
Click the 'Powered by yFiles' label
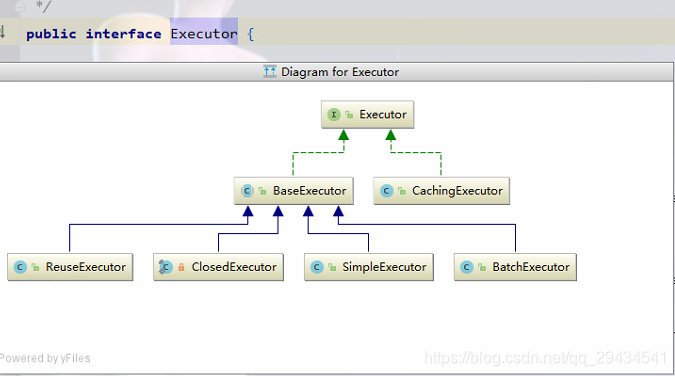[45, 358]
